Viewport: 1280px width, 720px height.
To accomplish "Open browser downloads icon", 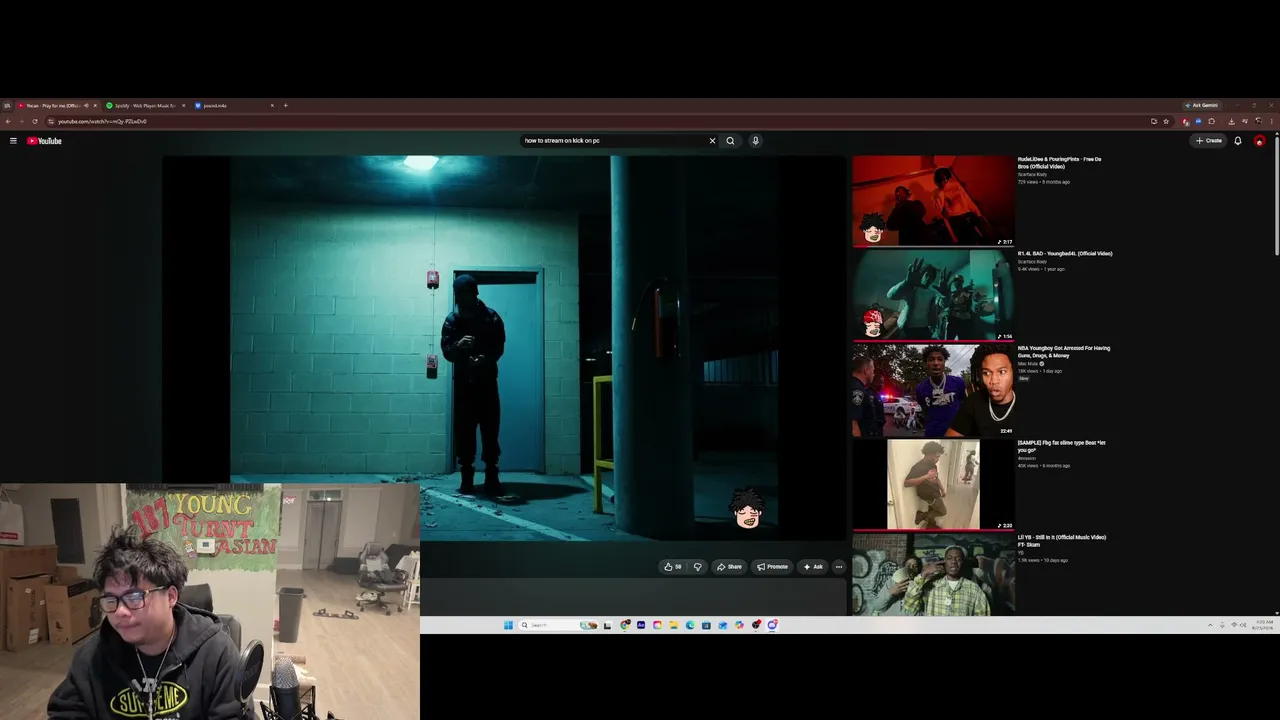I will [x=1231, y=121].
